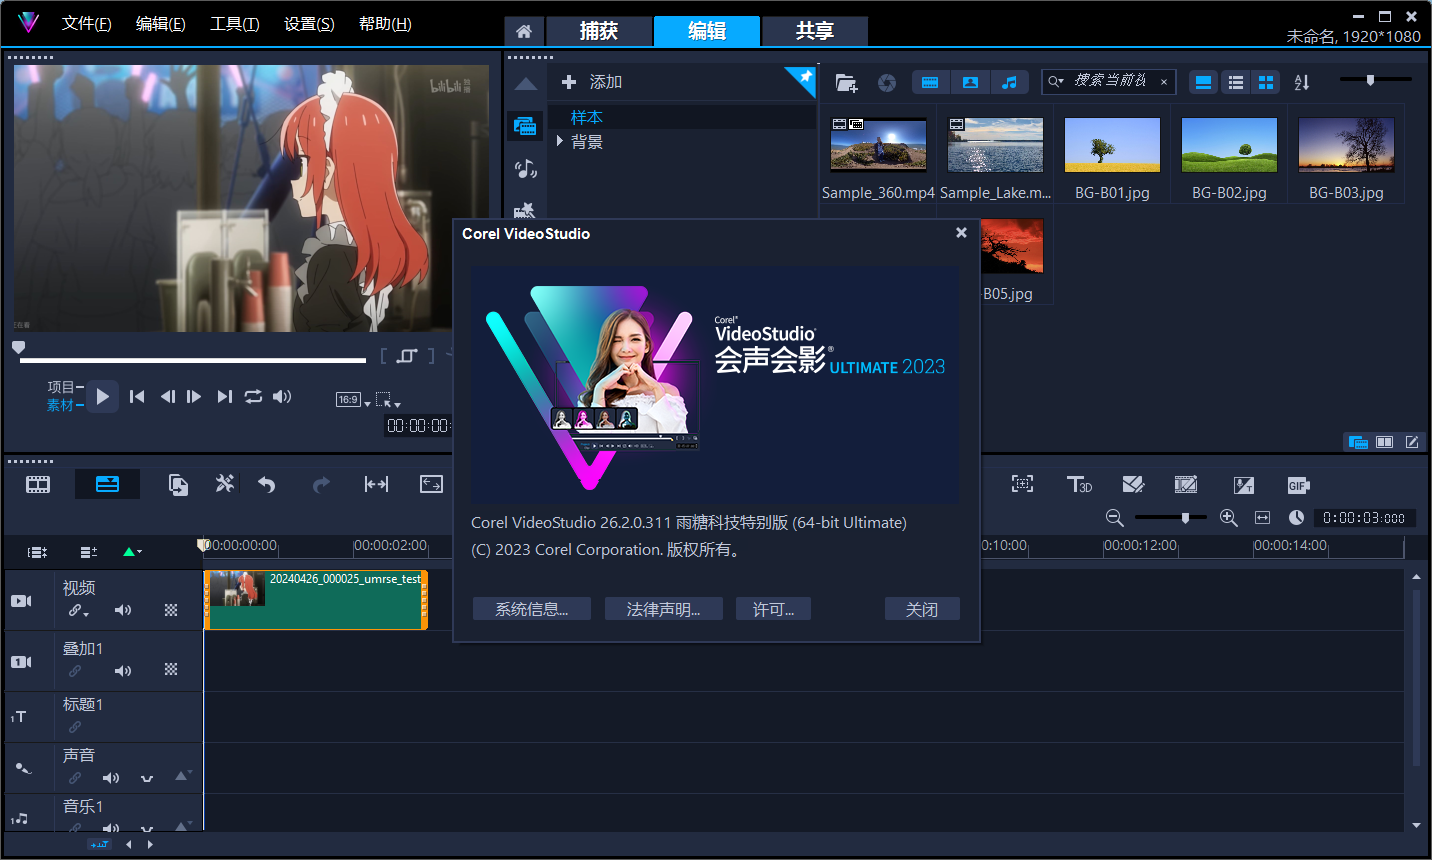
Task: Zoom in the timeline
Action: (1229, 518)
